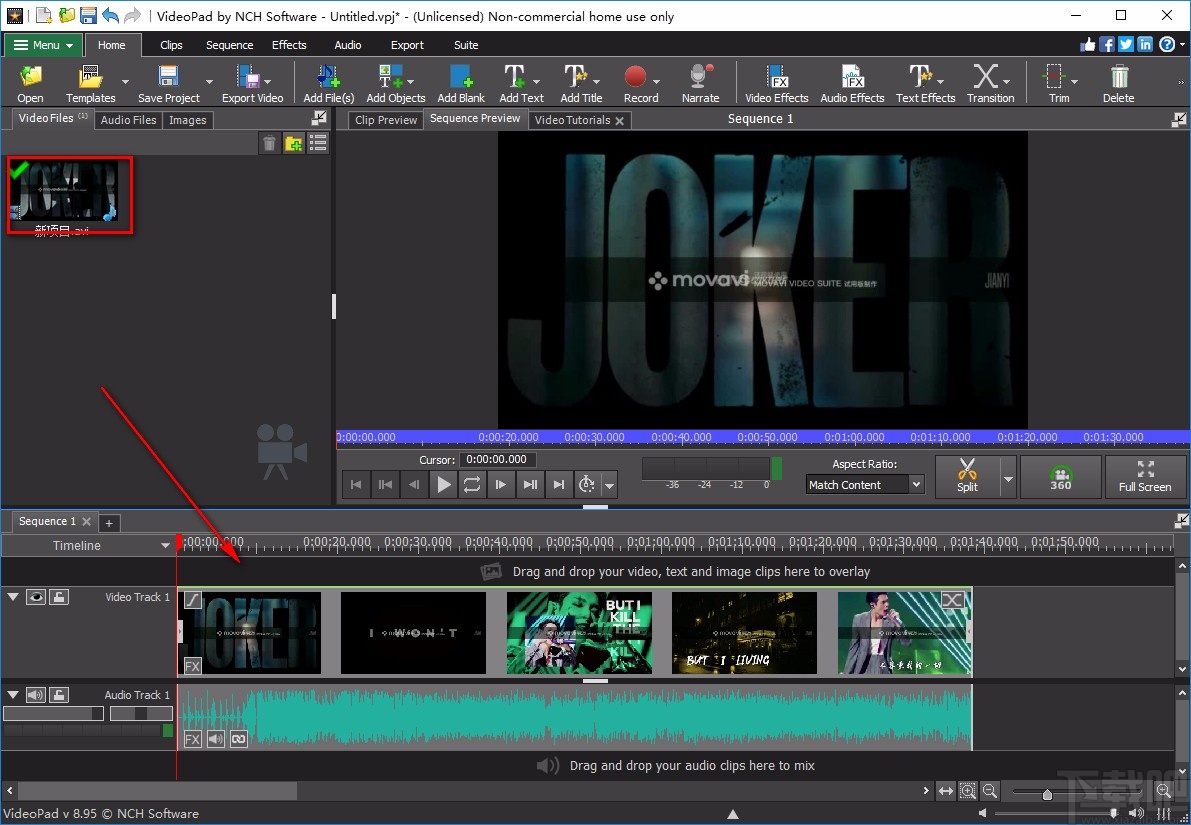Switch to the Audio Files tab
1191x825 pixels.
coord(128,120)
